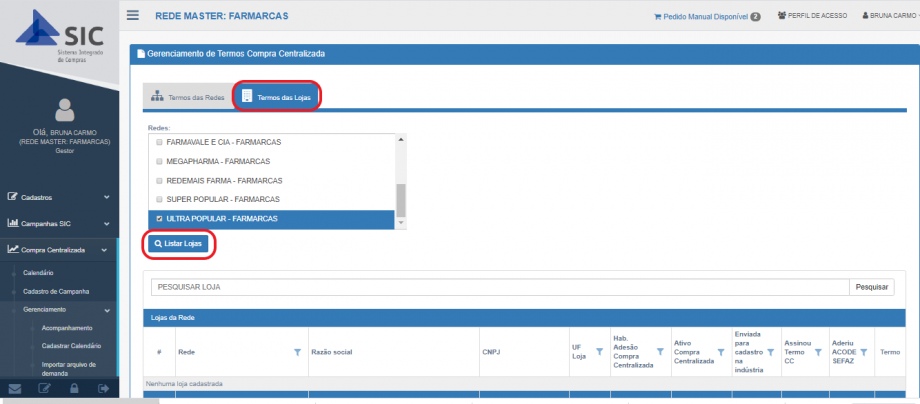Click the logout arrow icon
This screenshot has height=404, width=920.
click(103, 389)
